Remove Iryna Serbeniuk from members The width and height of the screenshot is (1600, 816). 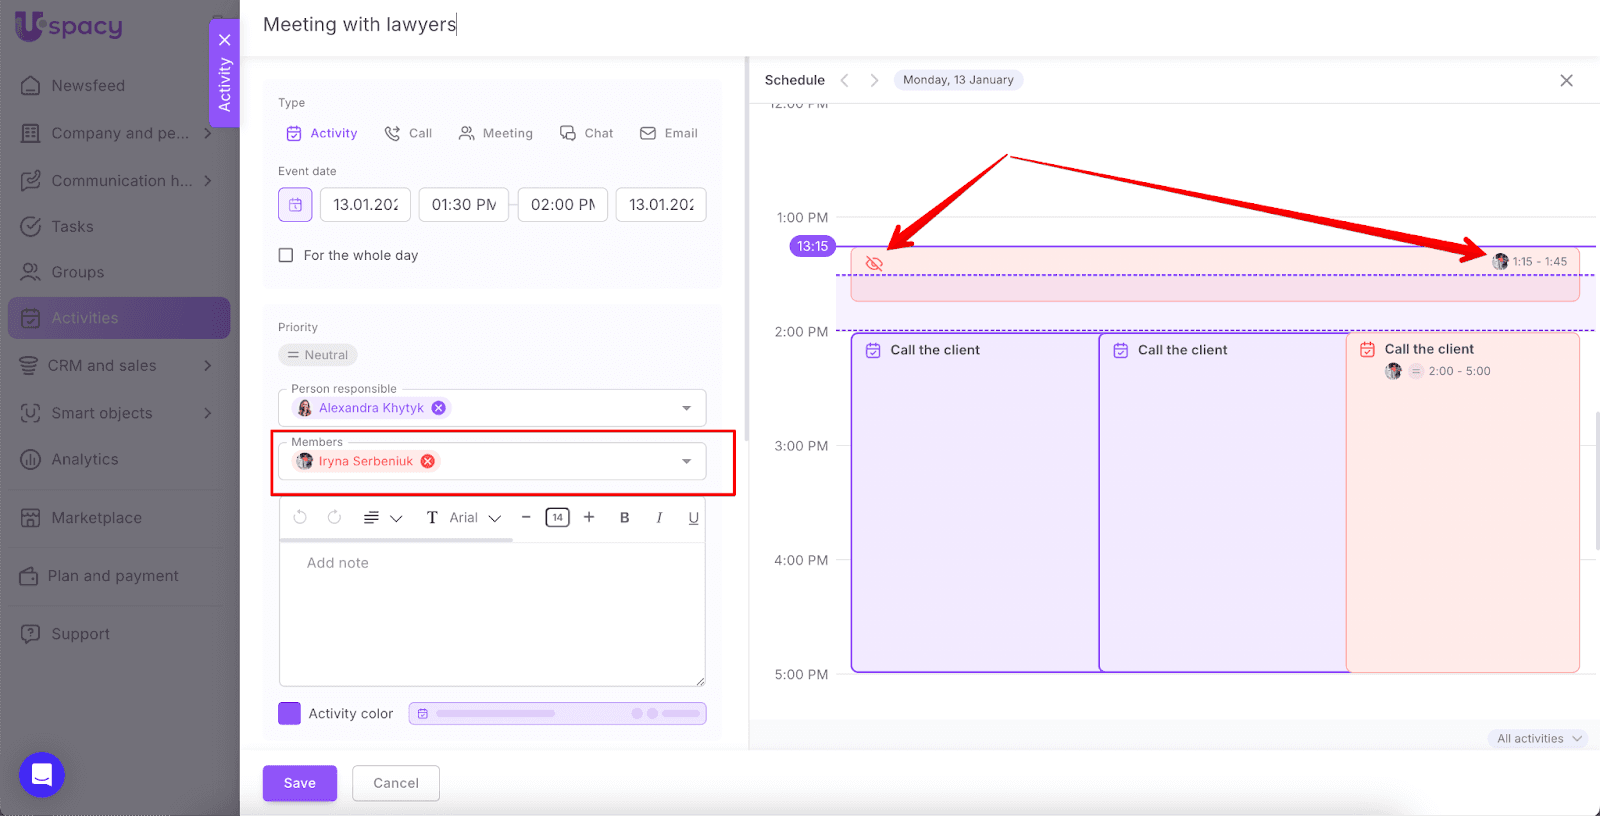tap(428, 461)
